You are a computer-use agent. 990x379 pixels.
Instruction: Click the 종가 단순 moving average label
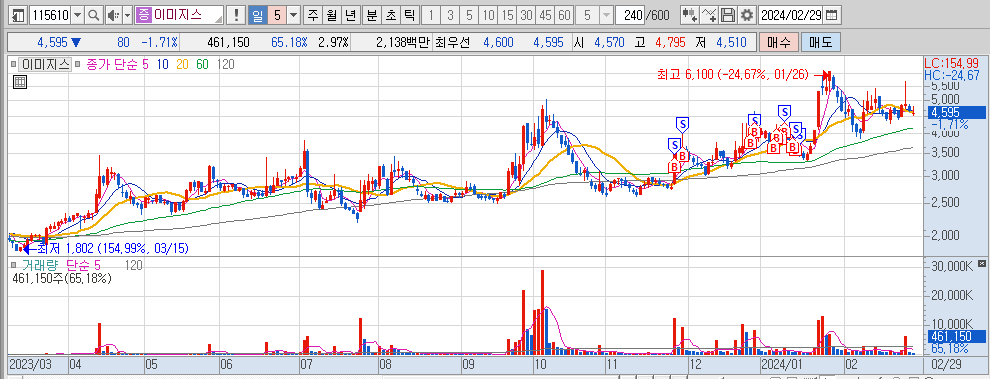click(x=112, y=64)
